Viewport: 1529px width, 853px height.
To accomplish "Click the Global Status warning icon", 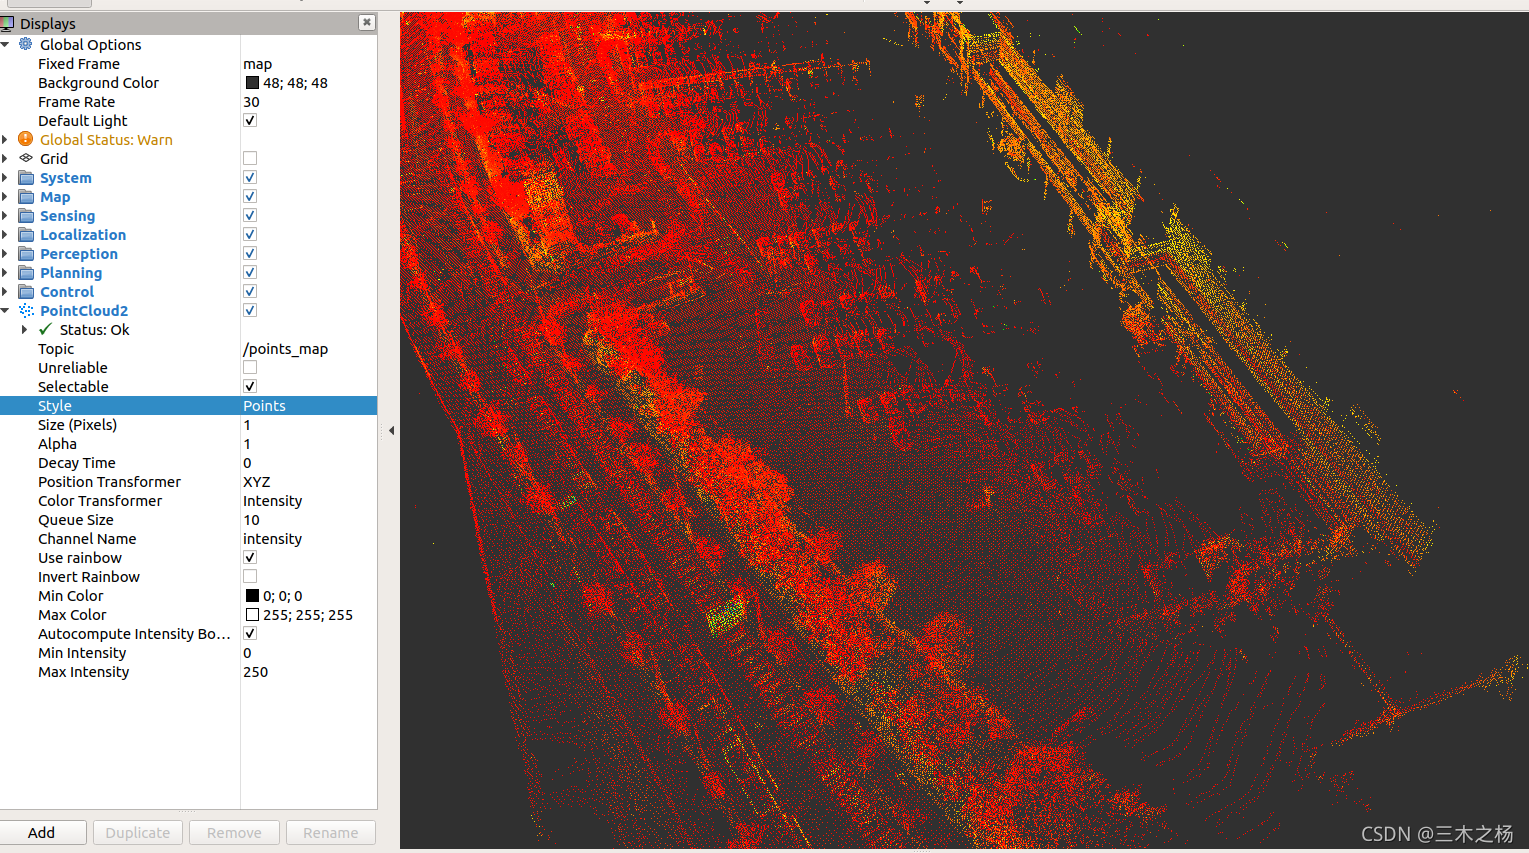I will coord(26,139).
